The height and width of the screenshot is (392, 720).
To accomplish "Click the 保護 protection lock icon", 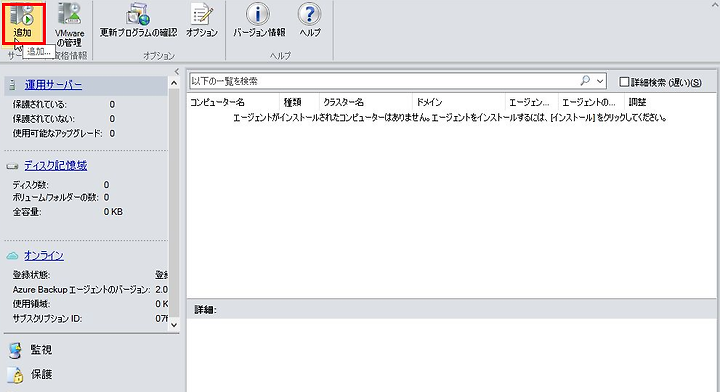I will pos(15,375).
